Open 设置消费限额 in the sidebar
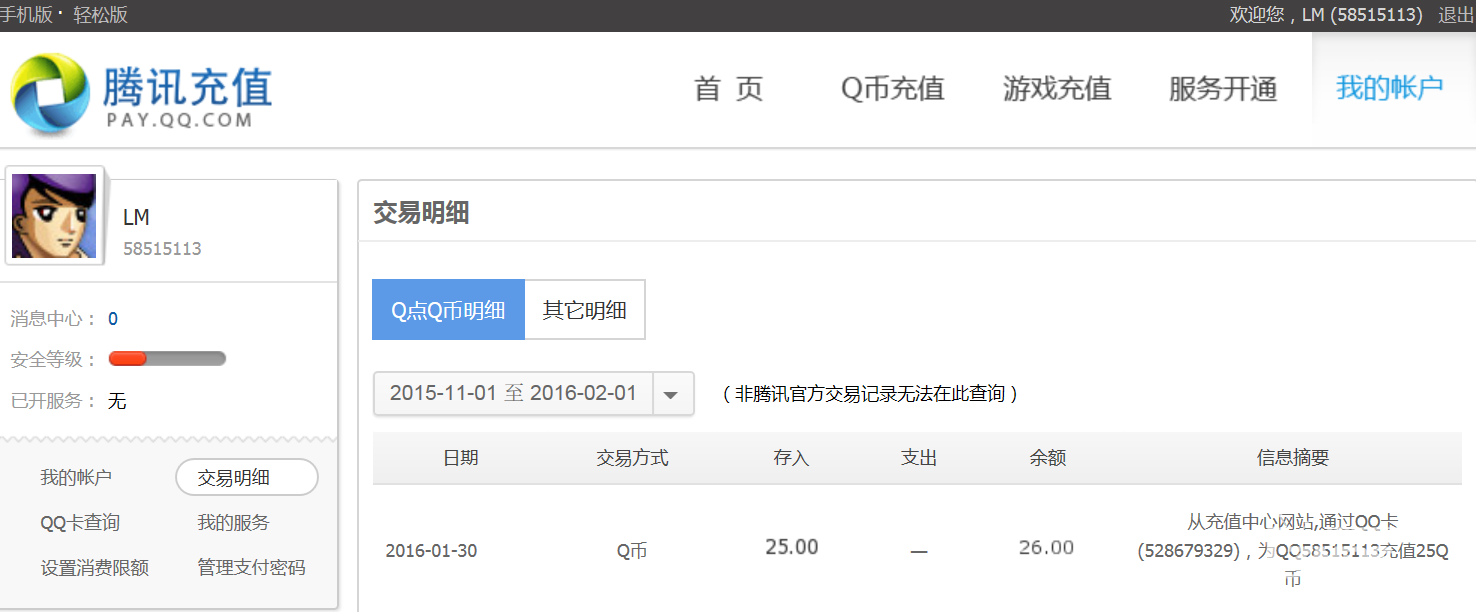The image size is (1476, 612). pos(94,568)
